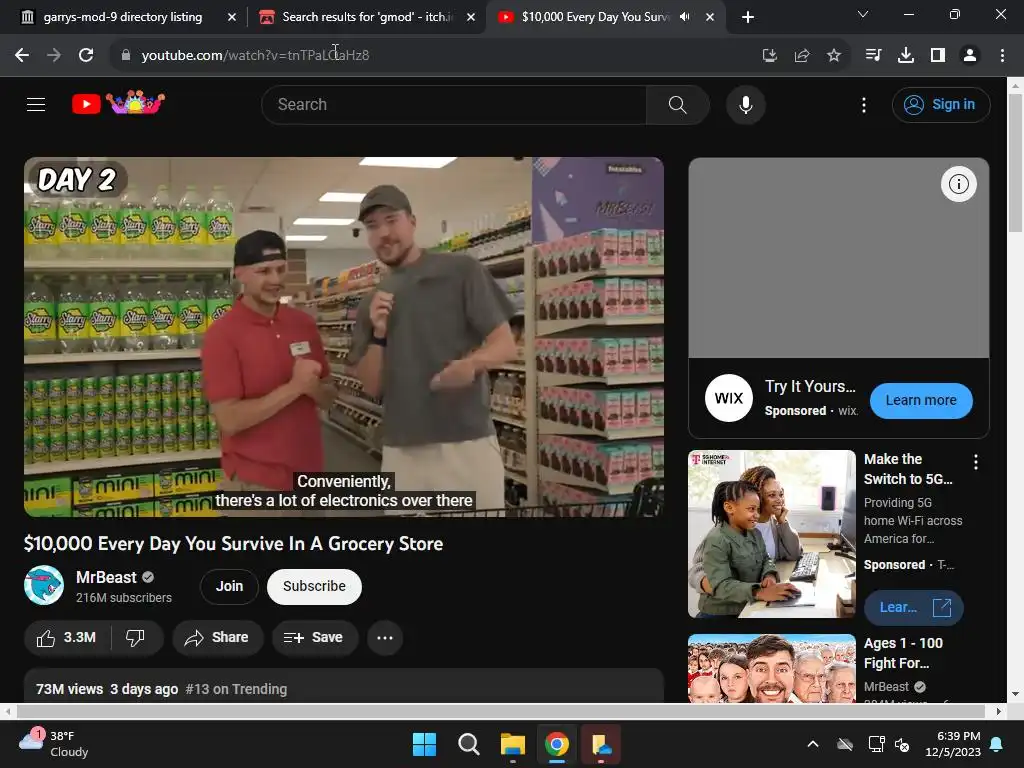Click the video player
The width and height of the screenshot is (1024, 768).
tap(344, 337)
